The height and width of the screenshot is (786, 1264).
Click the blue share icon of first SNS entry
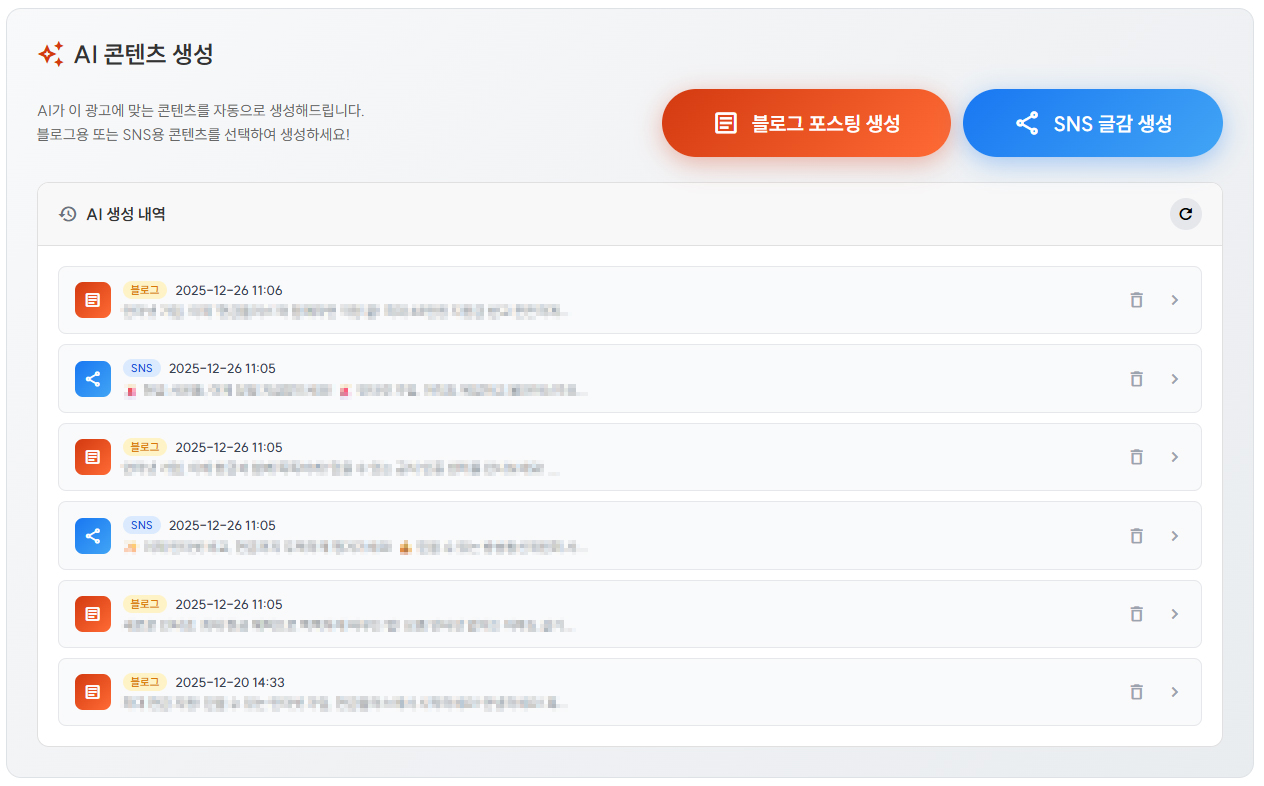click(x=93, y=379)
